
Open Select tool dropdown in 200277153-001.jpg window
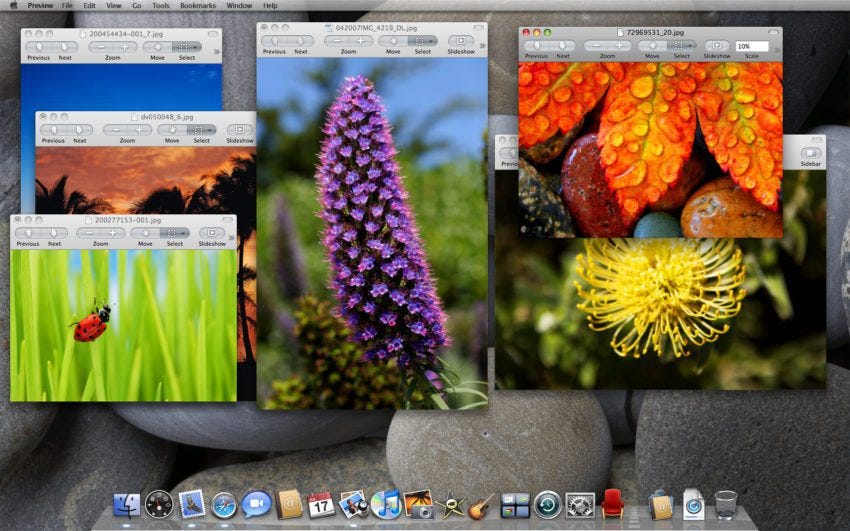[185, 233]
